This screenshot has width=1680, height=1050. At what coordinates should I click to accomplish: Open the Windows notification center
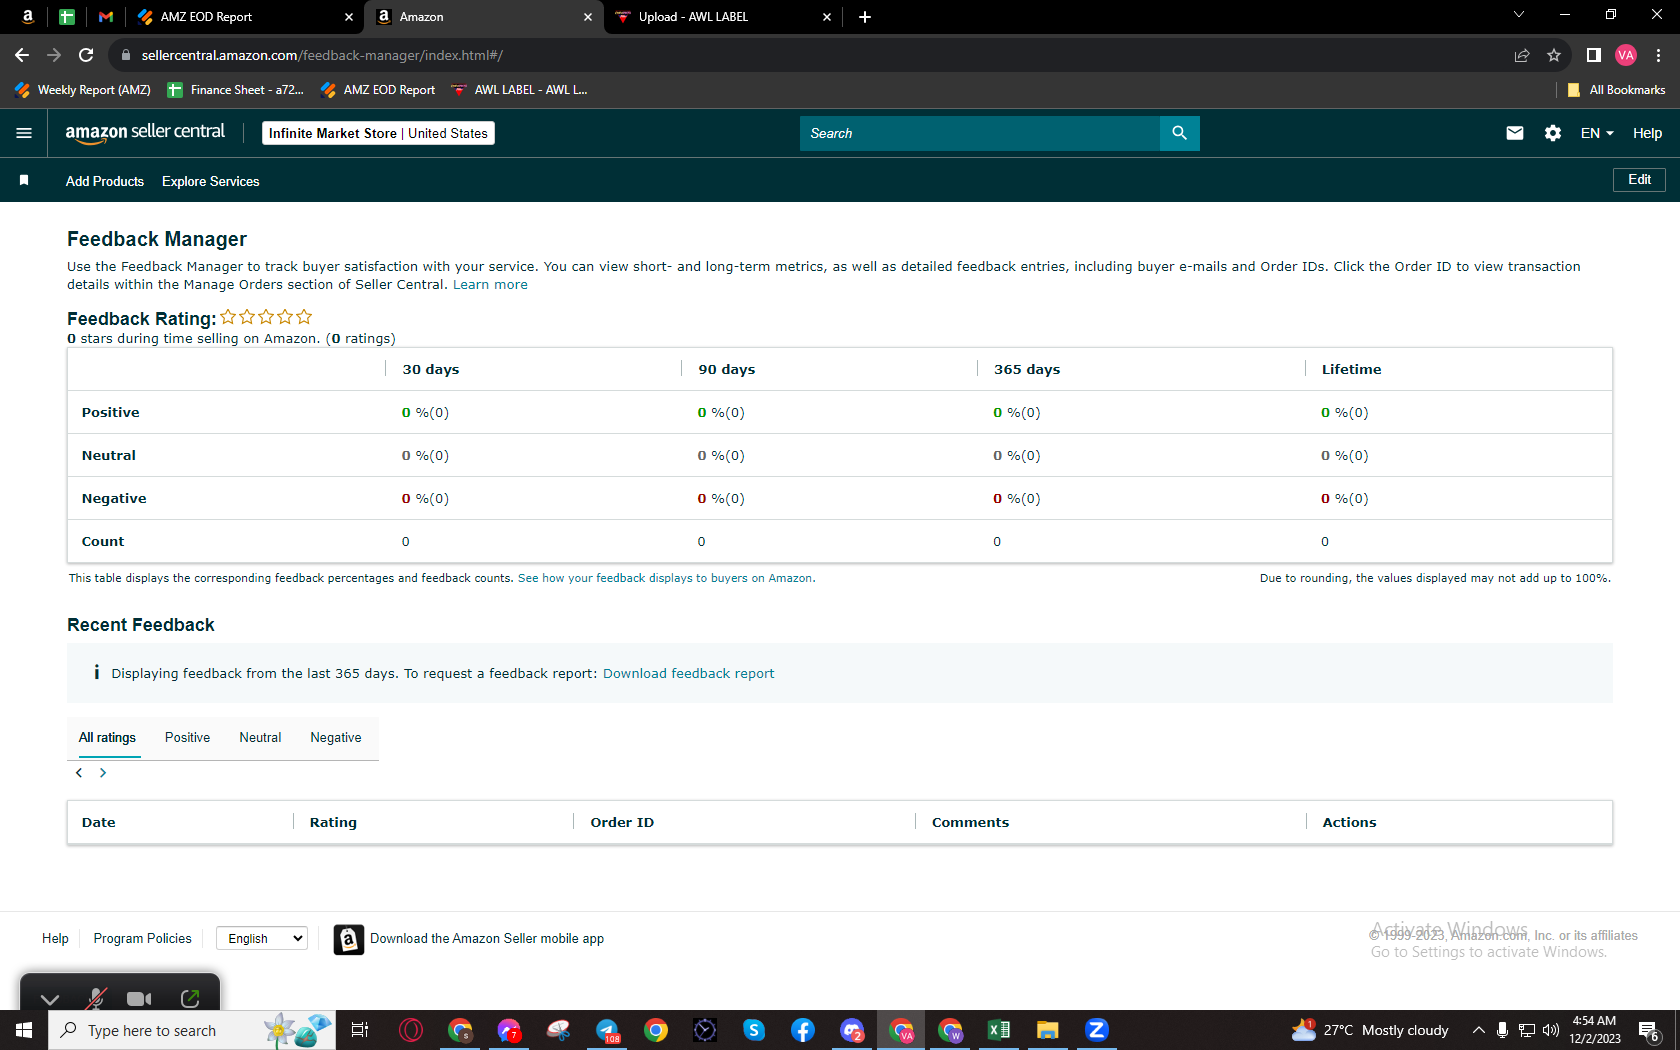[1650, 1031]
